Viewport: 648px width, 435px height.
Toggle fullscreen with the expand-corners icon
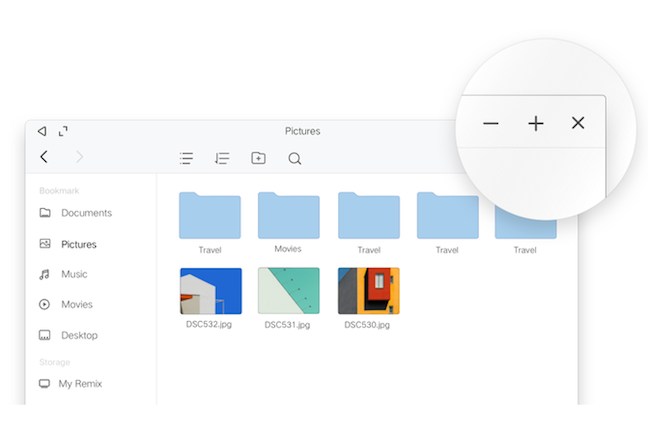coord(63,131)
